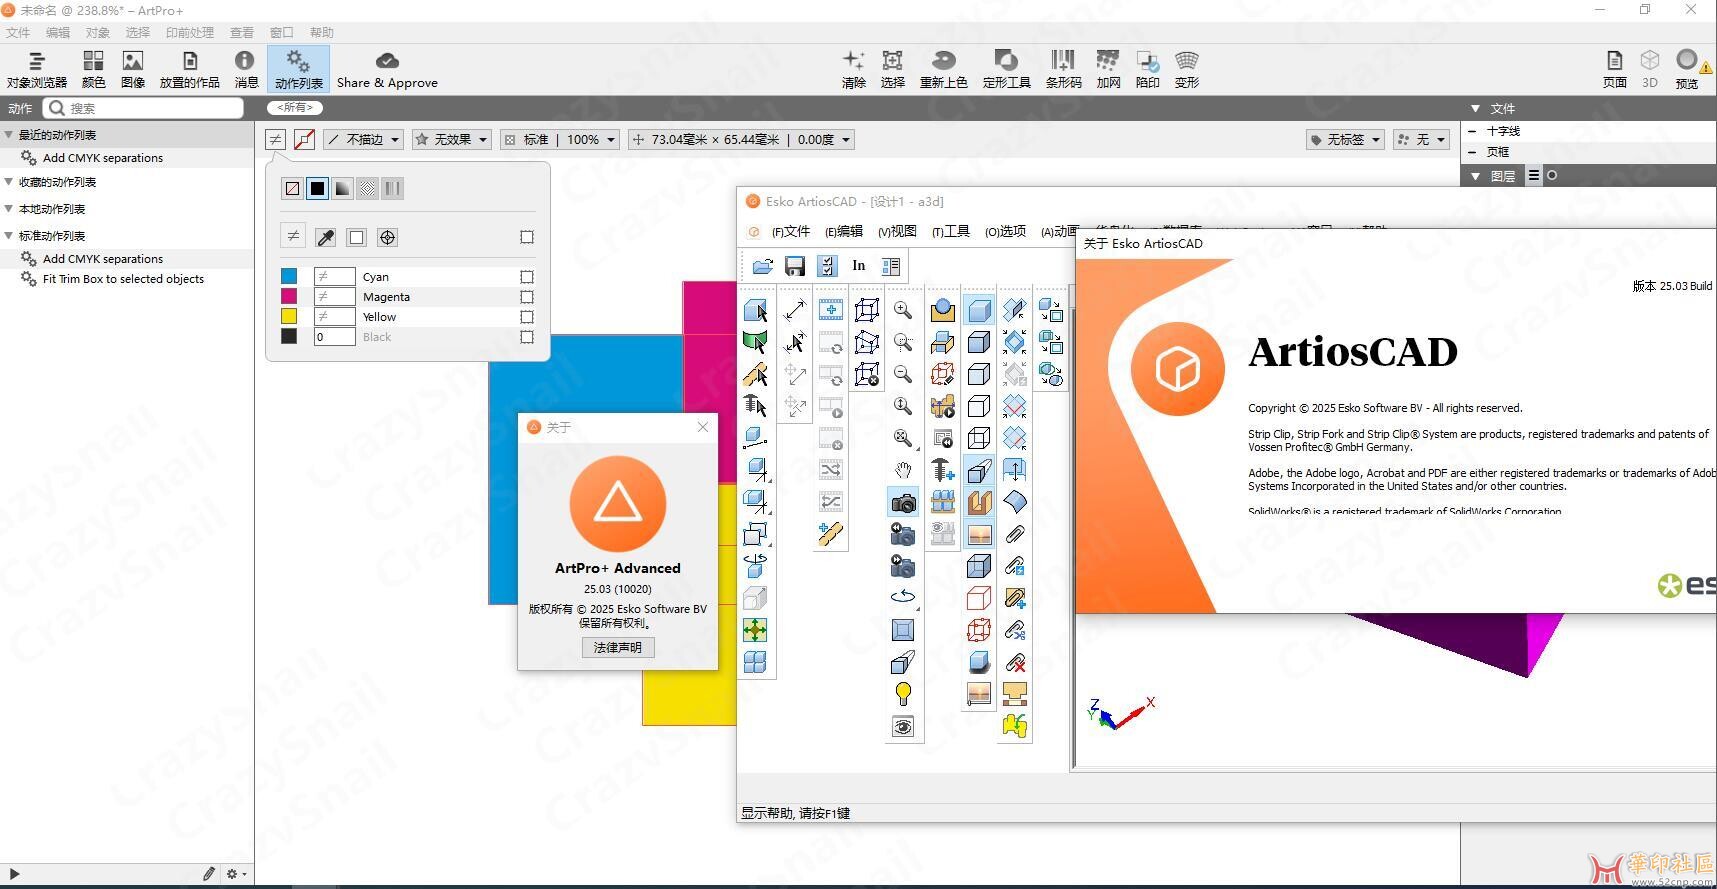Open the 图像 images panel
1717x889 pixels.
click(133, 69)
